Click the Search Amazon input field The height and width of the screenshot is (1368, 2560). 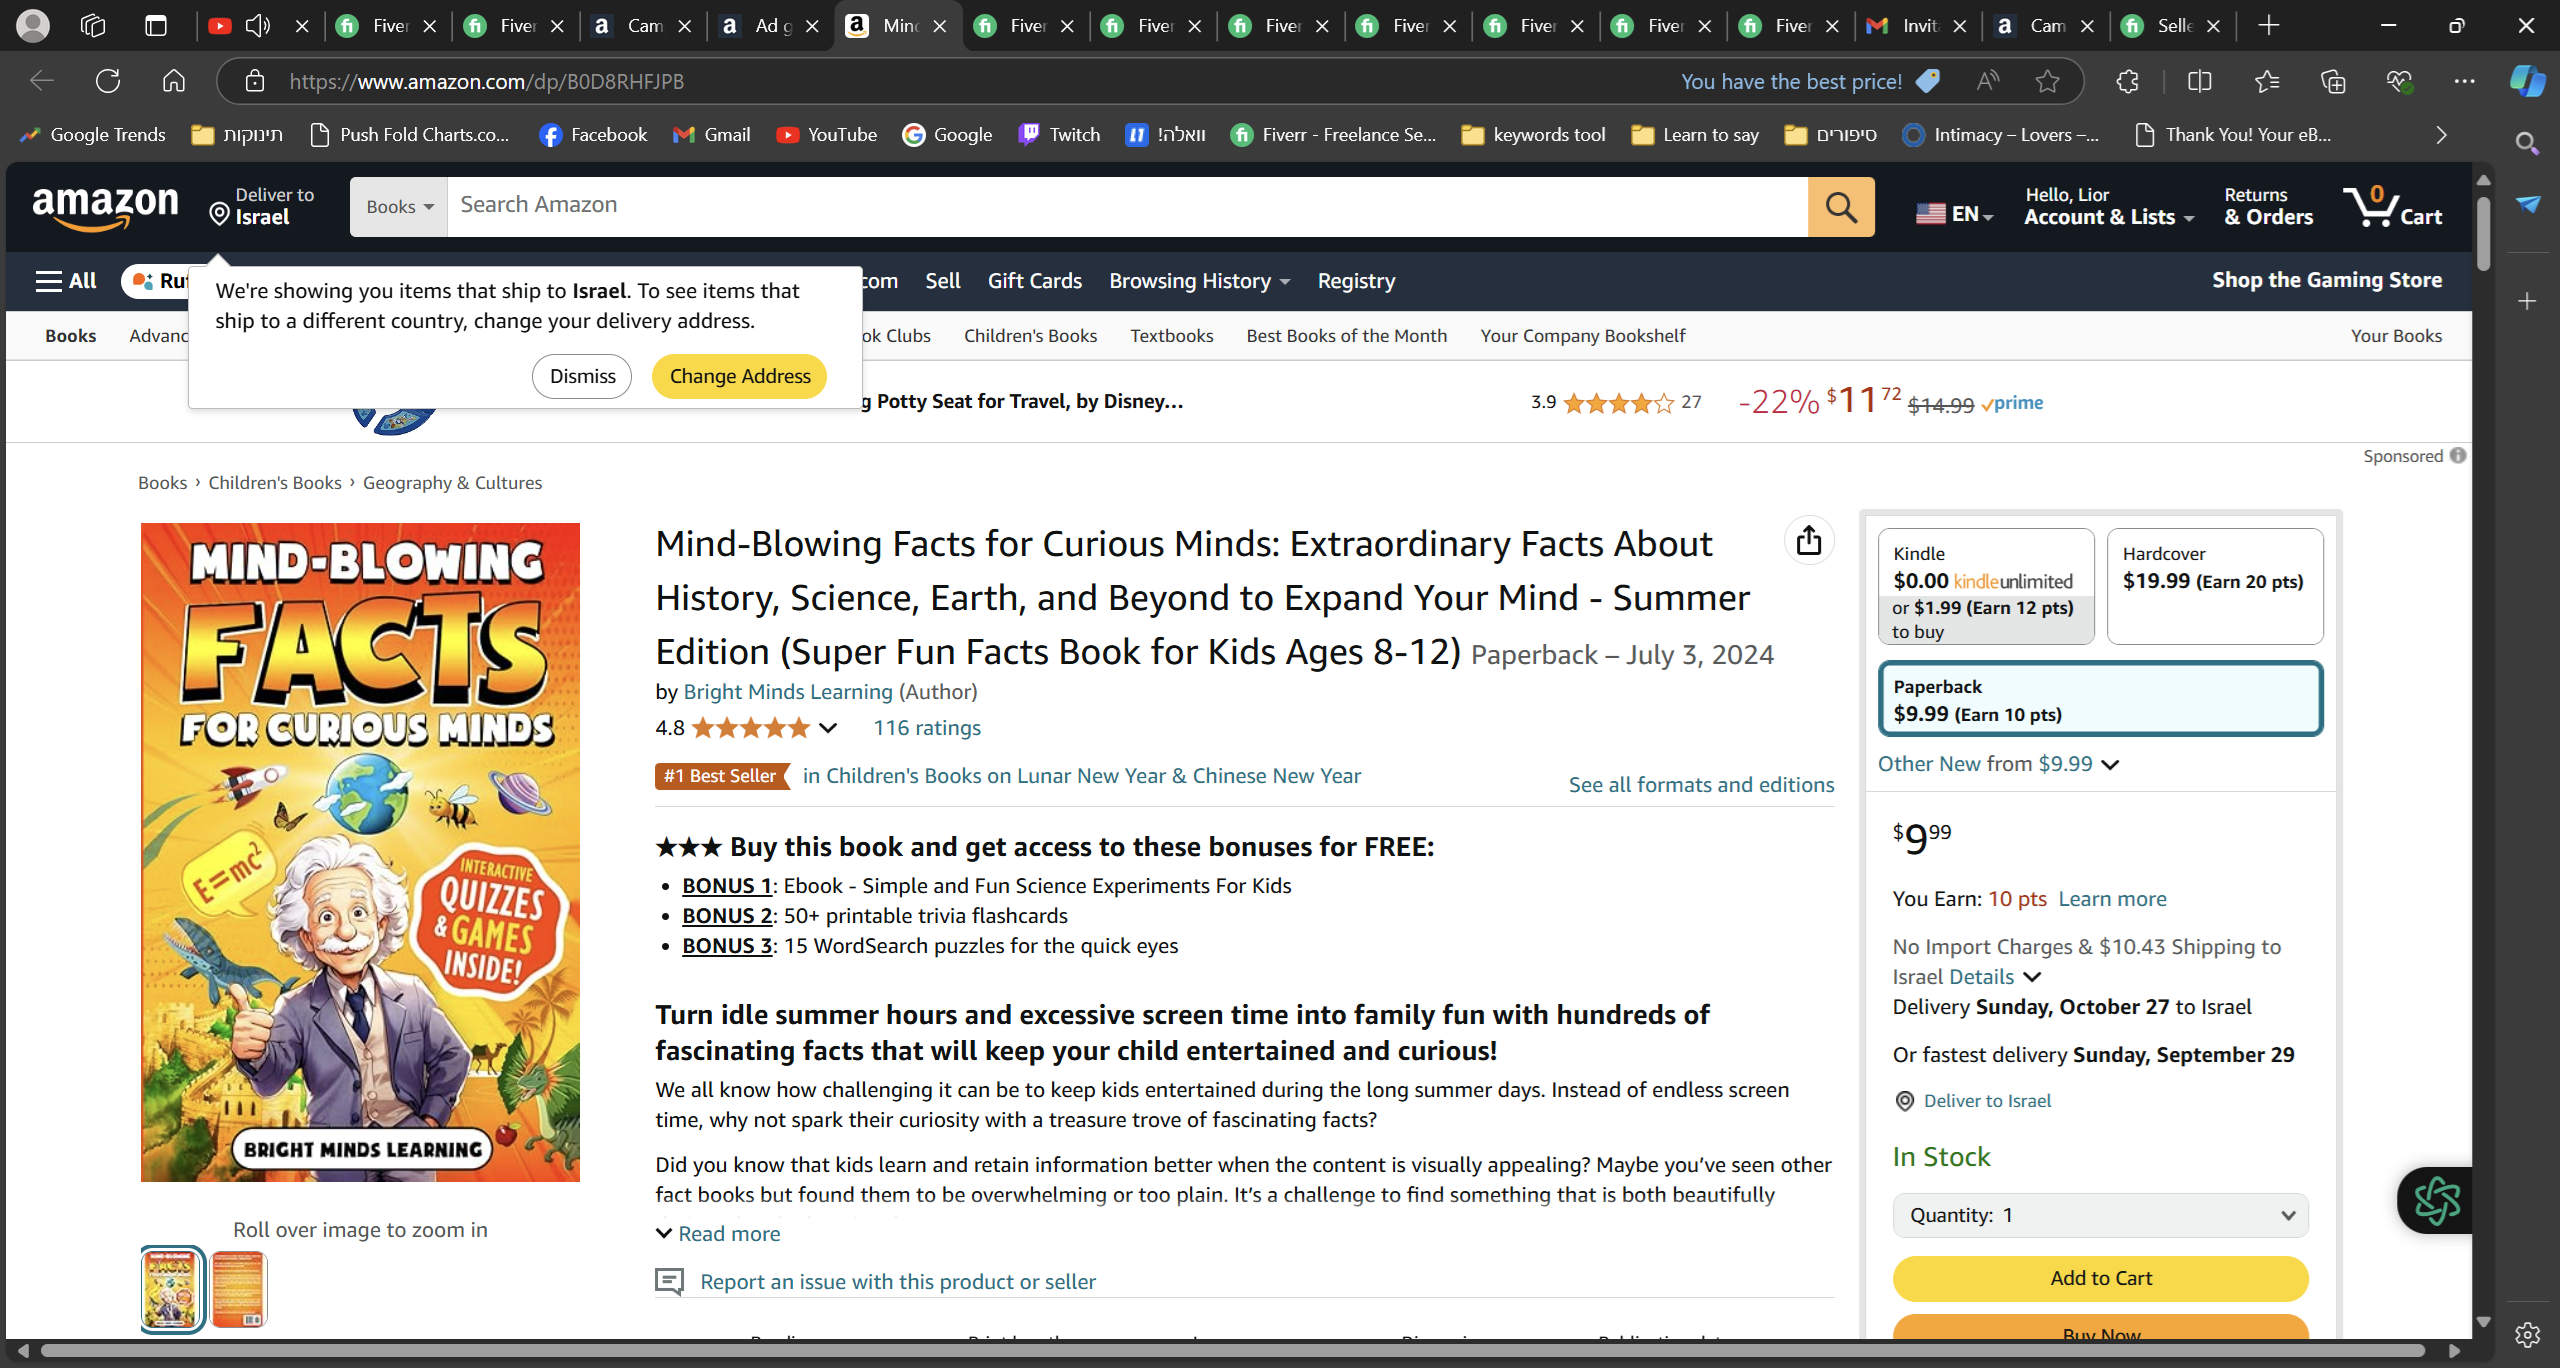(x=1127, y=207)
